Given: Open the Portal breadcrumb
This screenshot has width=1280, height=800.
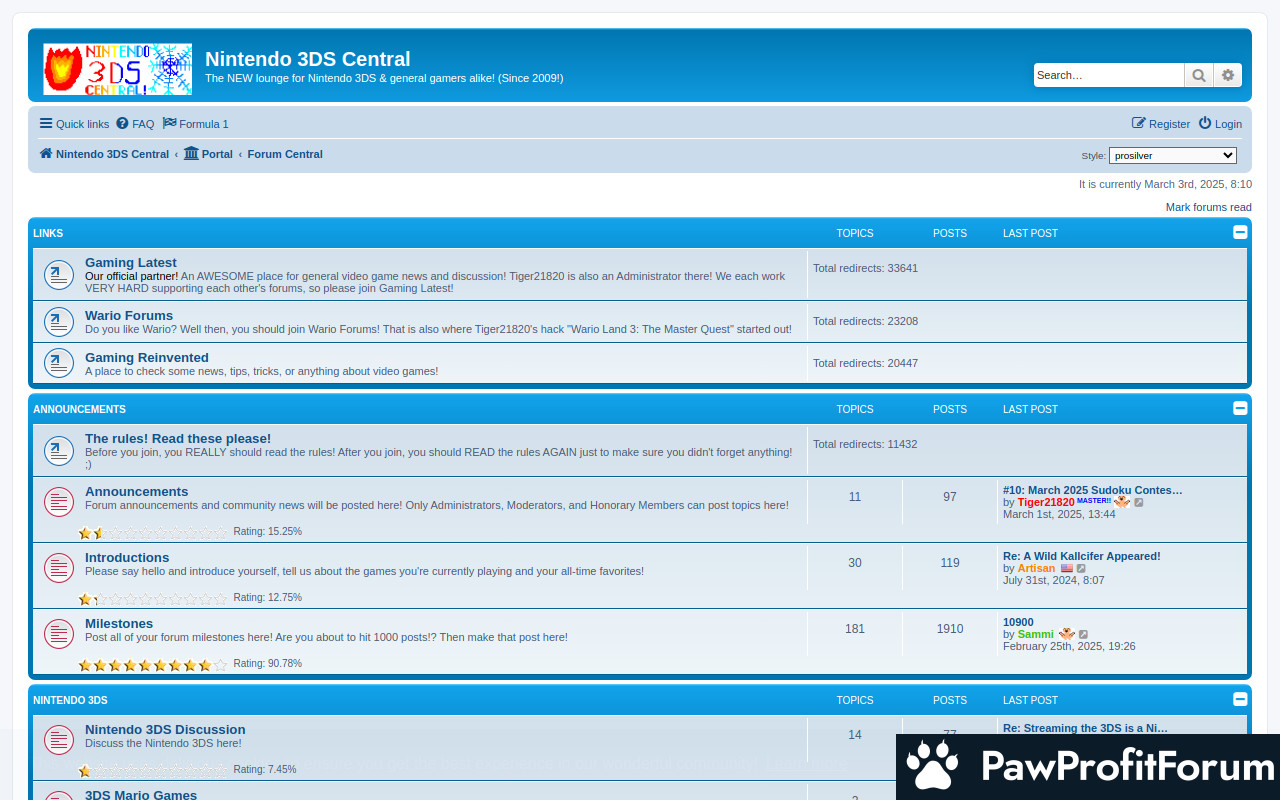Looking at the screenshot, I should tap(208, 154).
